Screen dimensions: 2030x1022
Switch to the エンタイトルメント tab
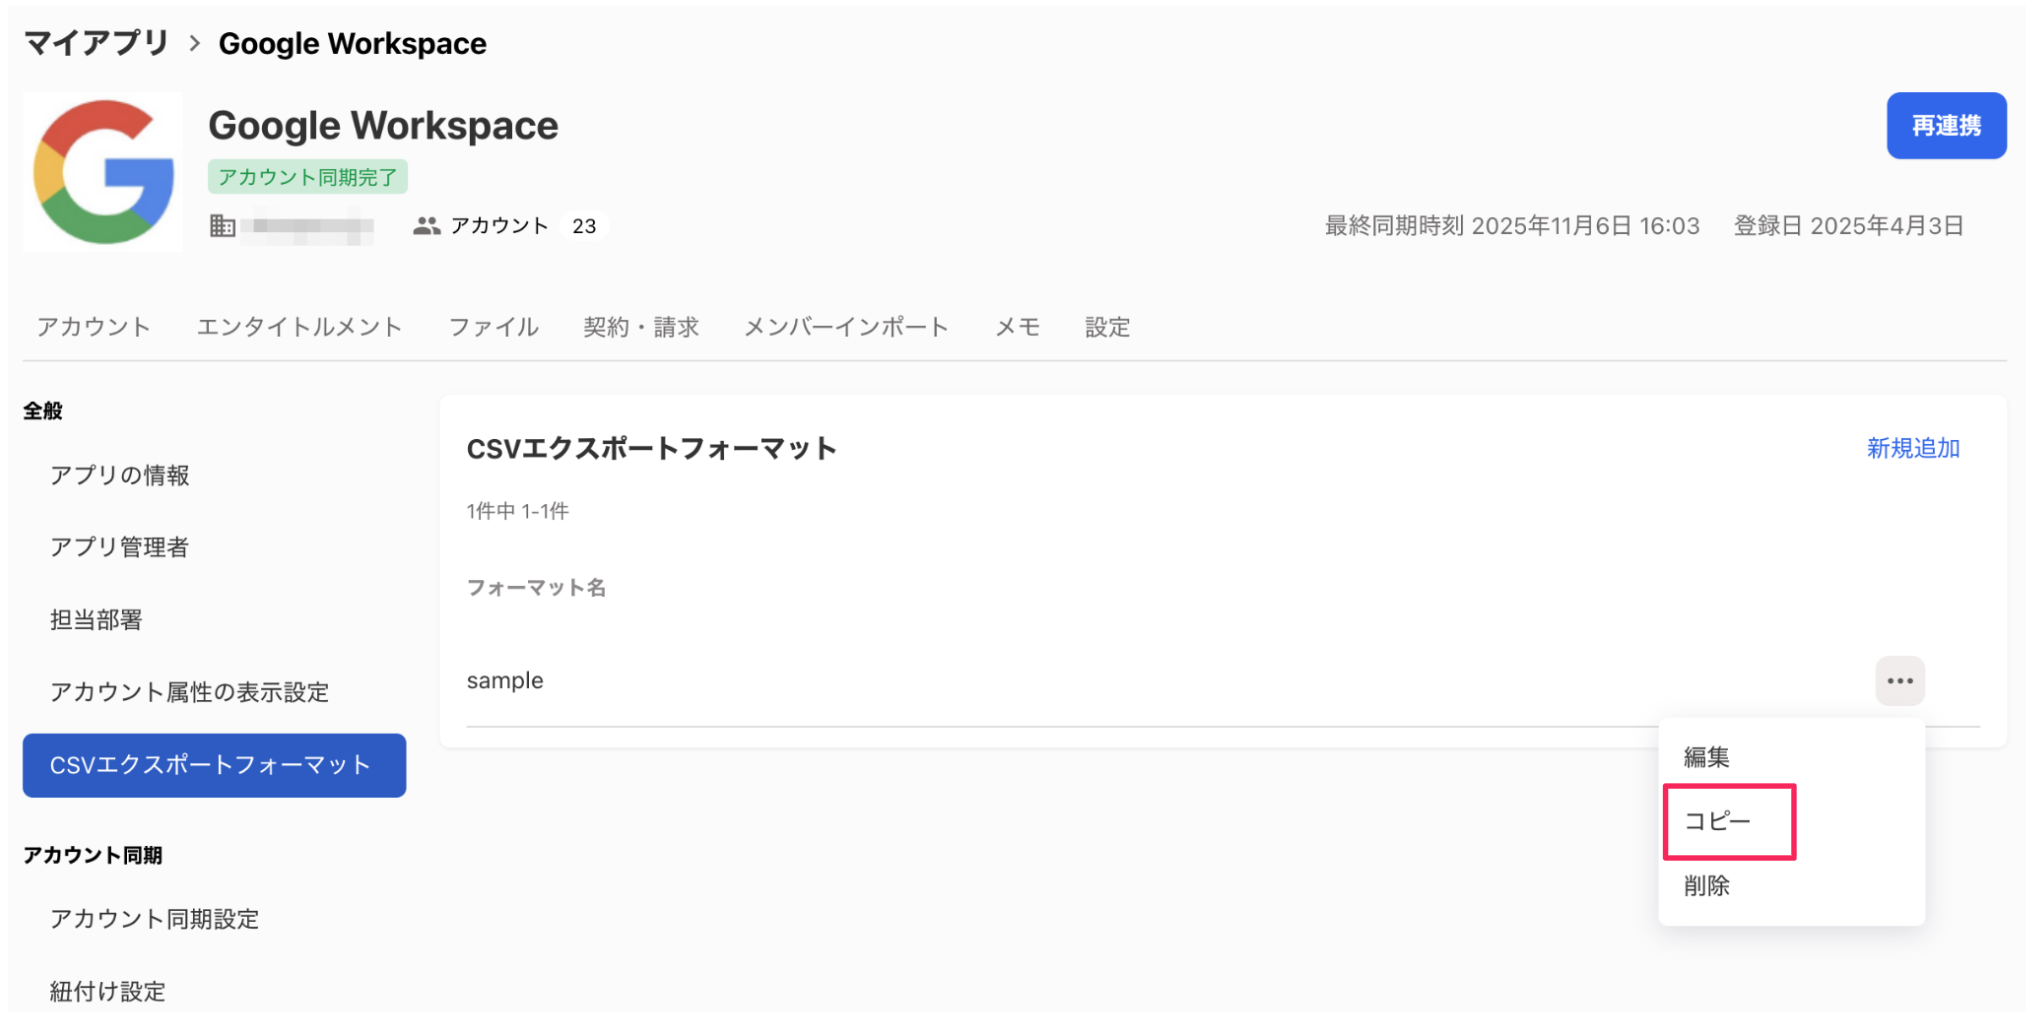click(x=298, y=326)
